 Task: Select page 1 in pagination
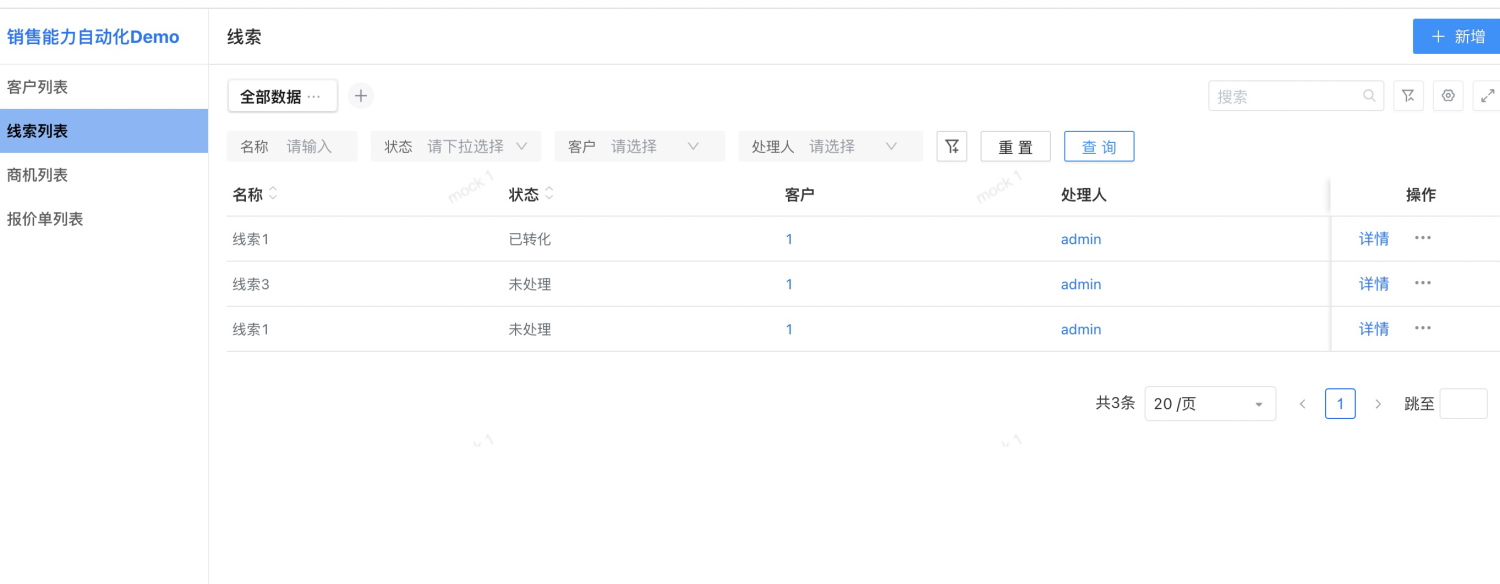click(1340, 404)
